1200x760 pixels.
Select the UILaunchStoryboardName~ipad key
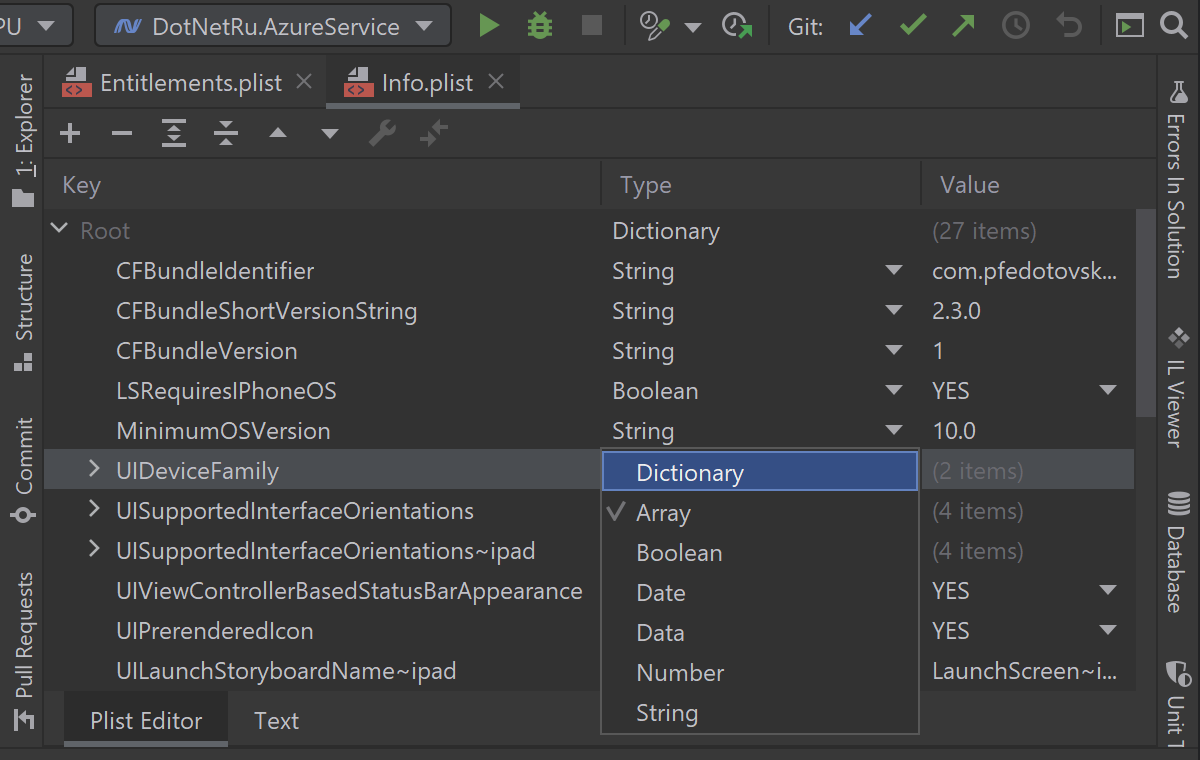coord(286,671)
